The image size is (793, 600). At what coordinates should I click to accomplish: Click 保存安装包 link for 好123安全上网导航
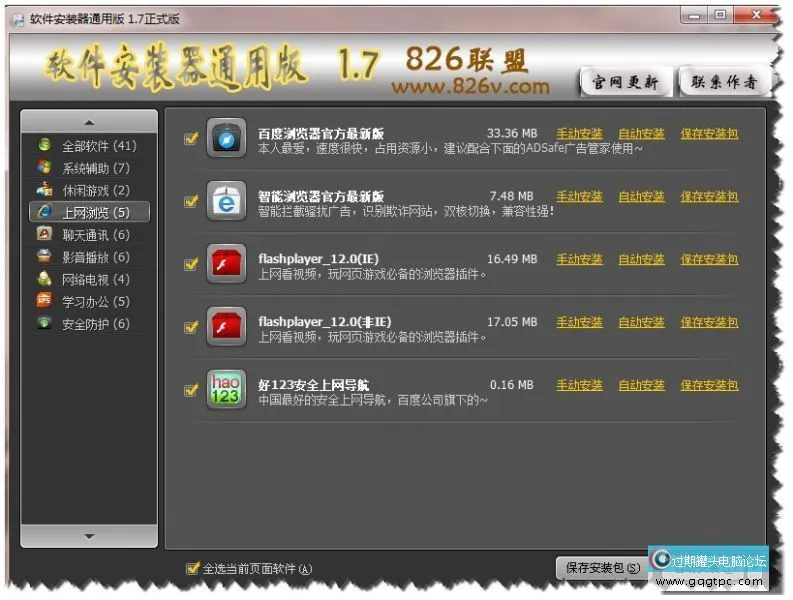[710, 385]
